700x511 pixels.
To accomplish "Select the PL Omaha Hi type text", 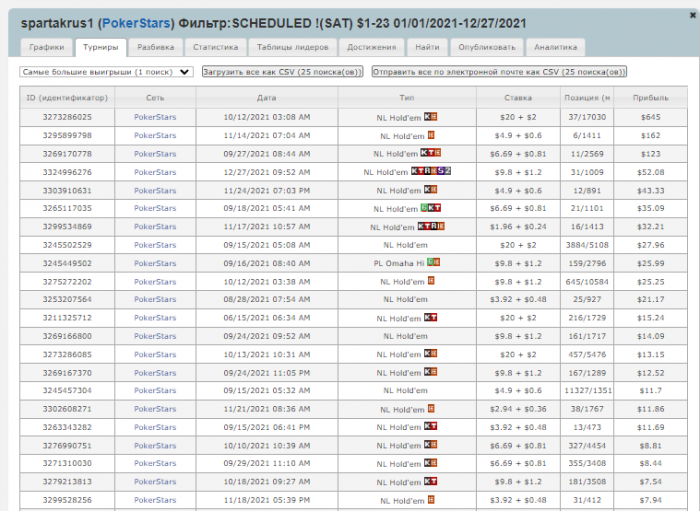I will point(399,263).
